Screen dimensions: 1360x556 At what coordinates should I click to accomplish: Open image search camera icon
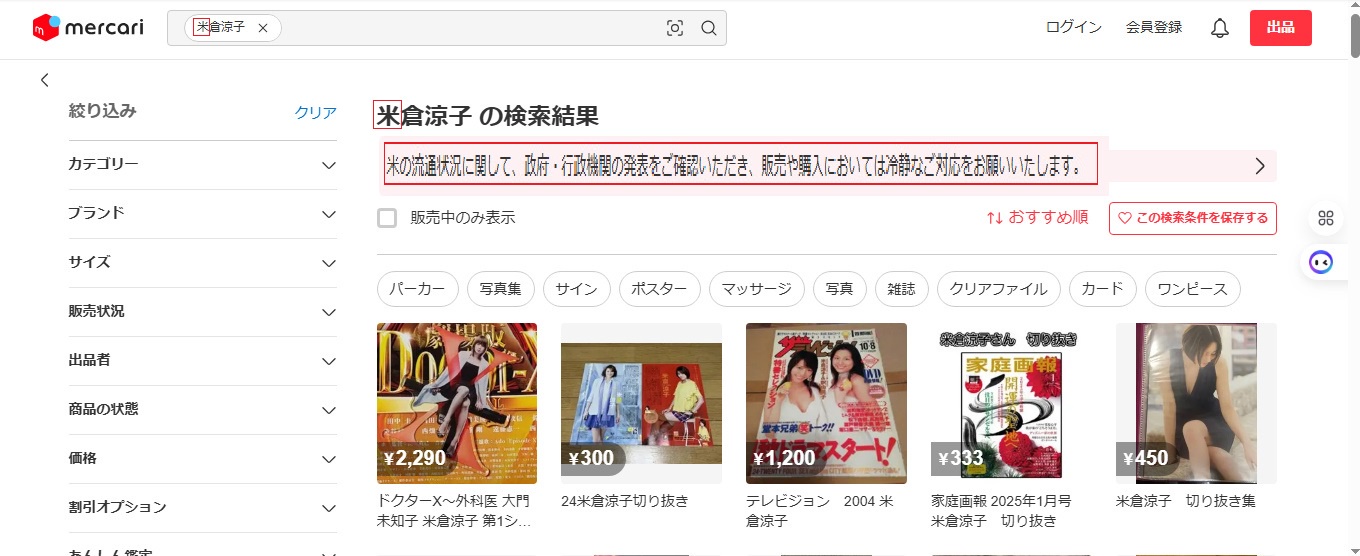tap(675, 28)
